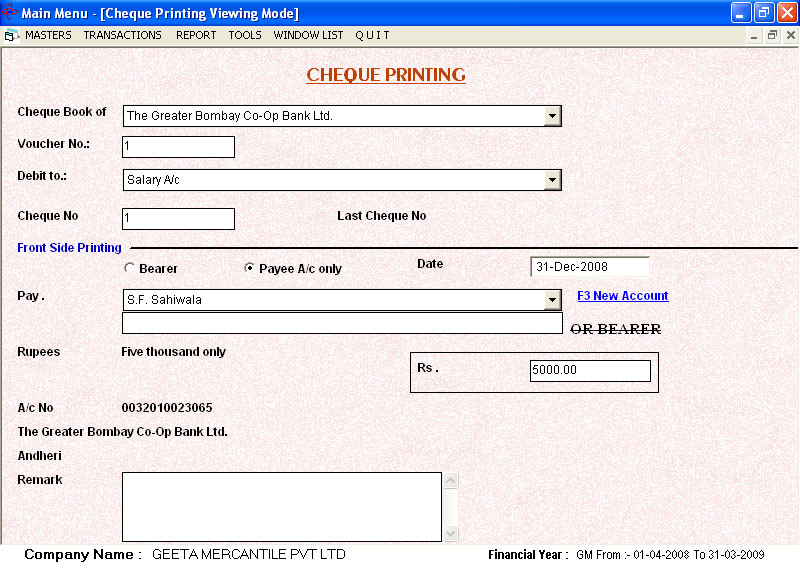Click inside the Remark text area
This screenshot has width=800, height=570.
click(282, 507)
